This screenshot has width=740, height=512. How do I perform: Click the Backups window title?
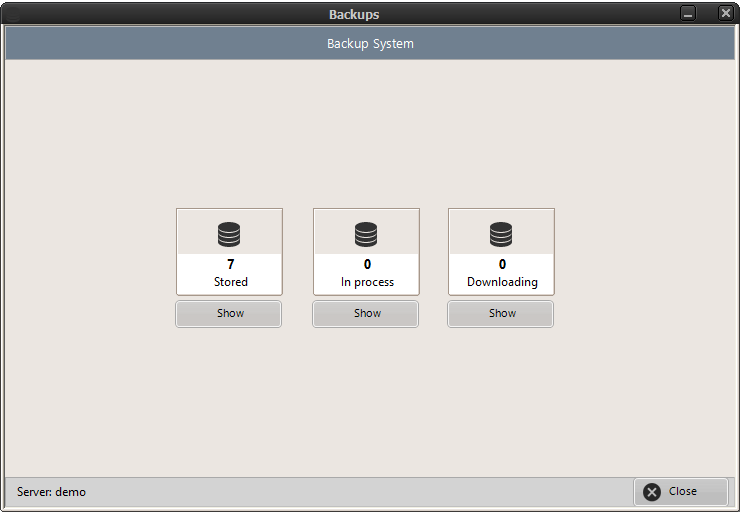(354, 15)
